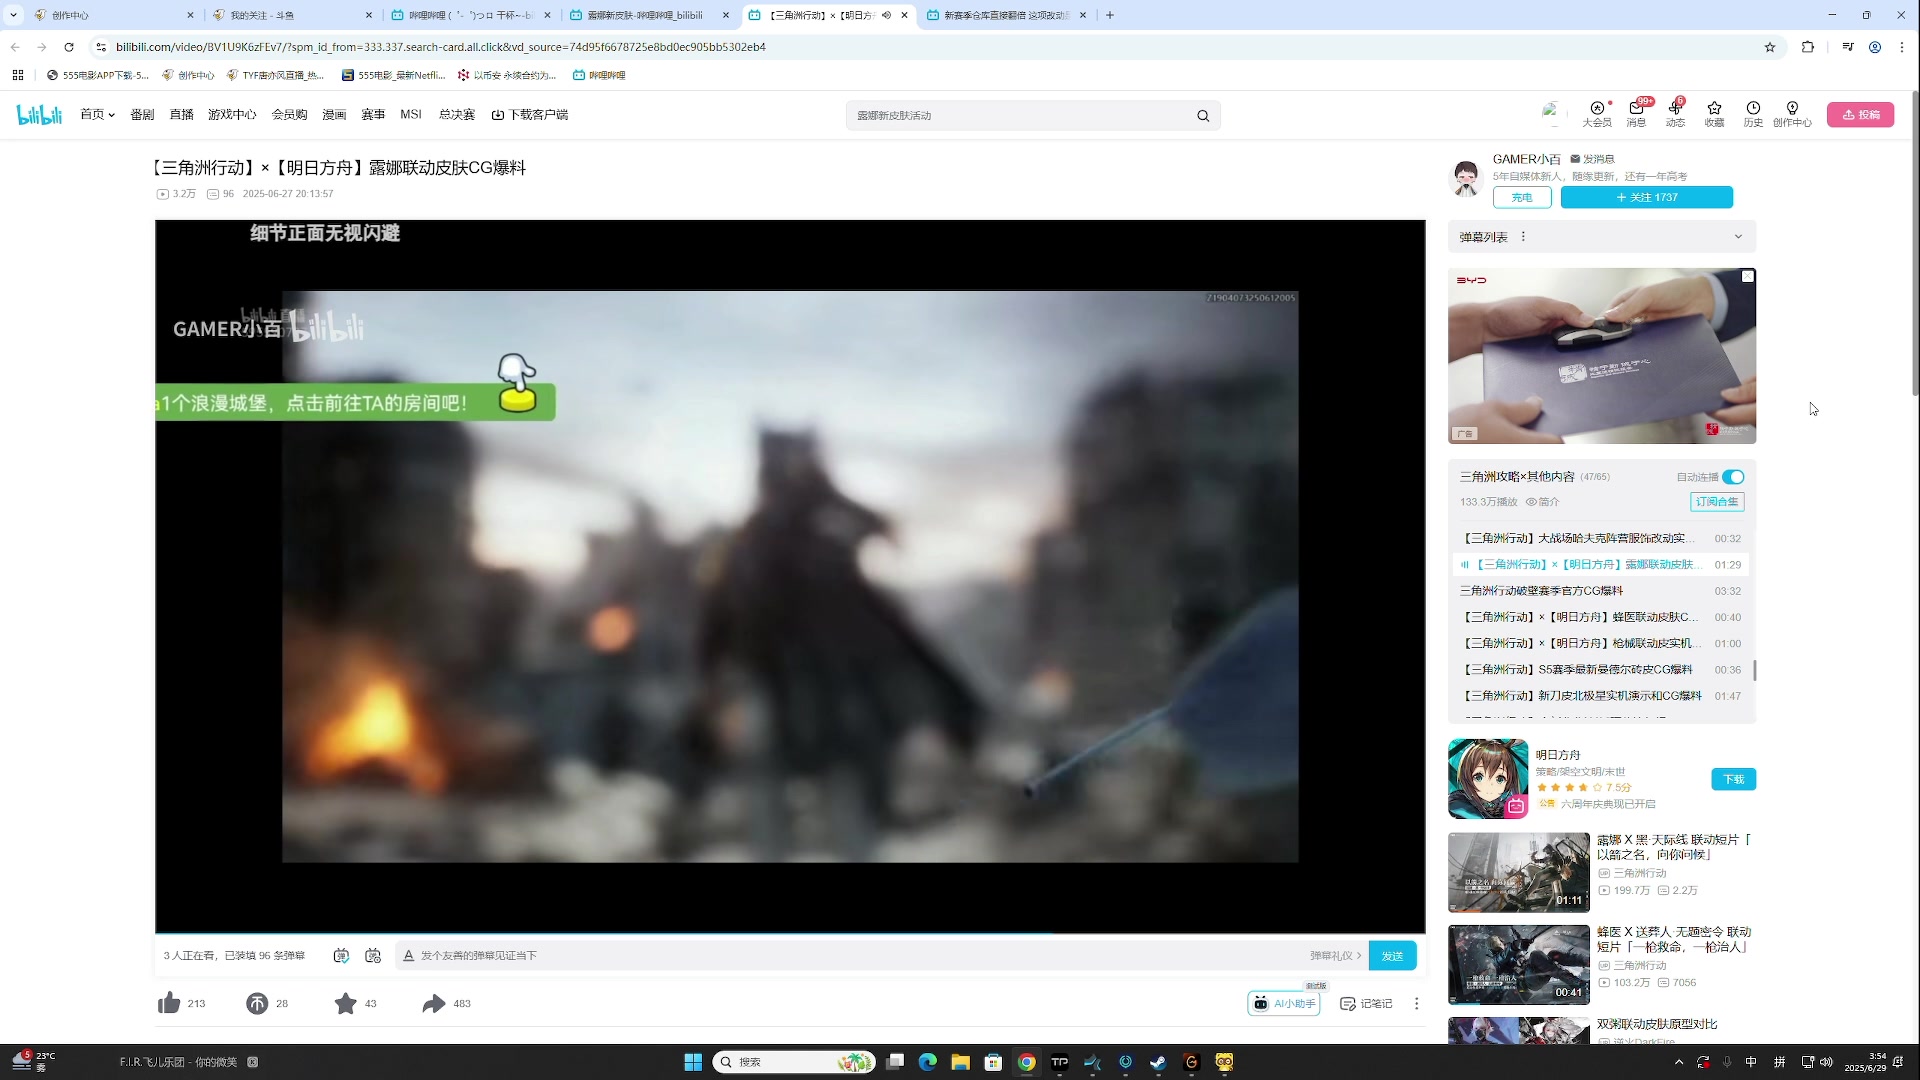Play 蜂医联动皮肤C video in list

coord(1600,617)
